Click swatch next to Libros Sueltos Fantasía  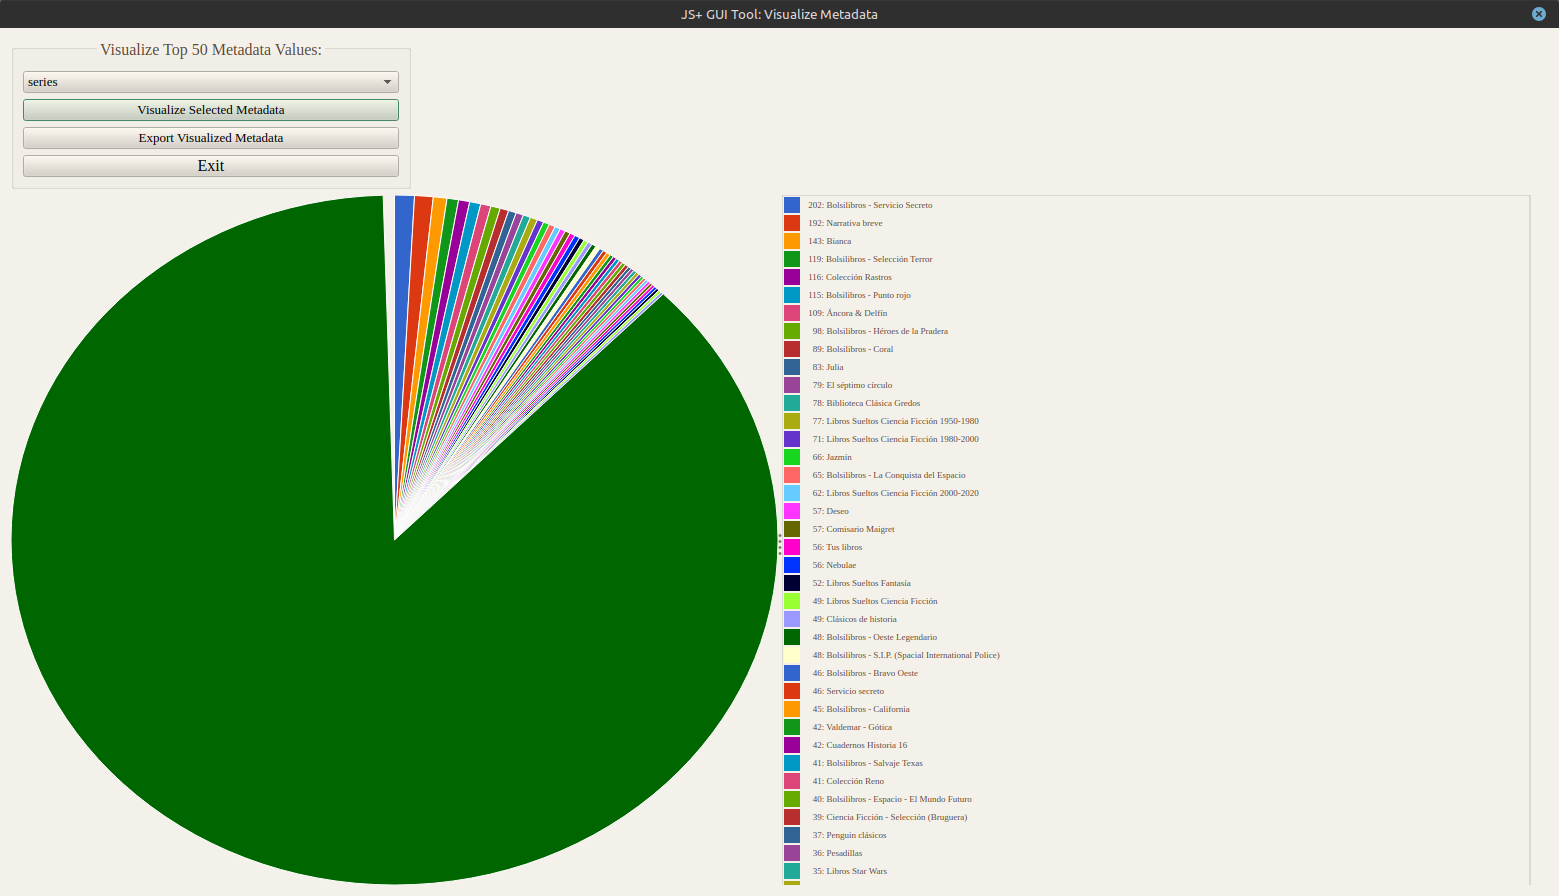(792, 583)
